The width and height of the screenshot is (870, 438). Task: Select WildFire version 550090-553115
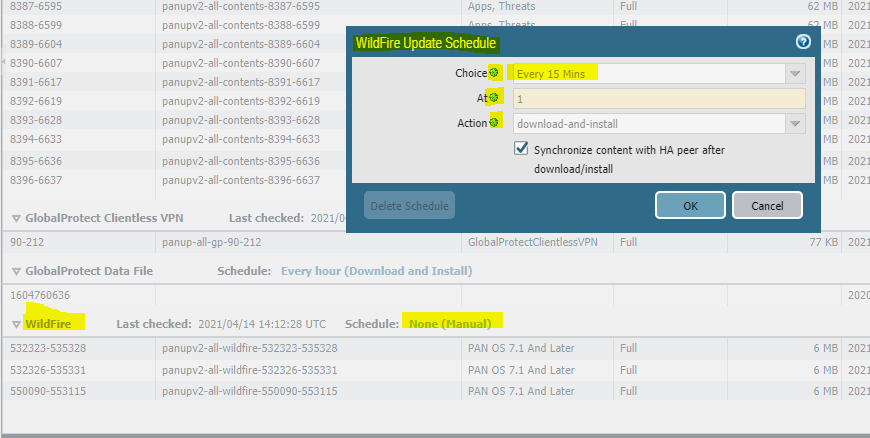pyautogui.click(x=48, y=391)
